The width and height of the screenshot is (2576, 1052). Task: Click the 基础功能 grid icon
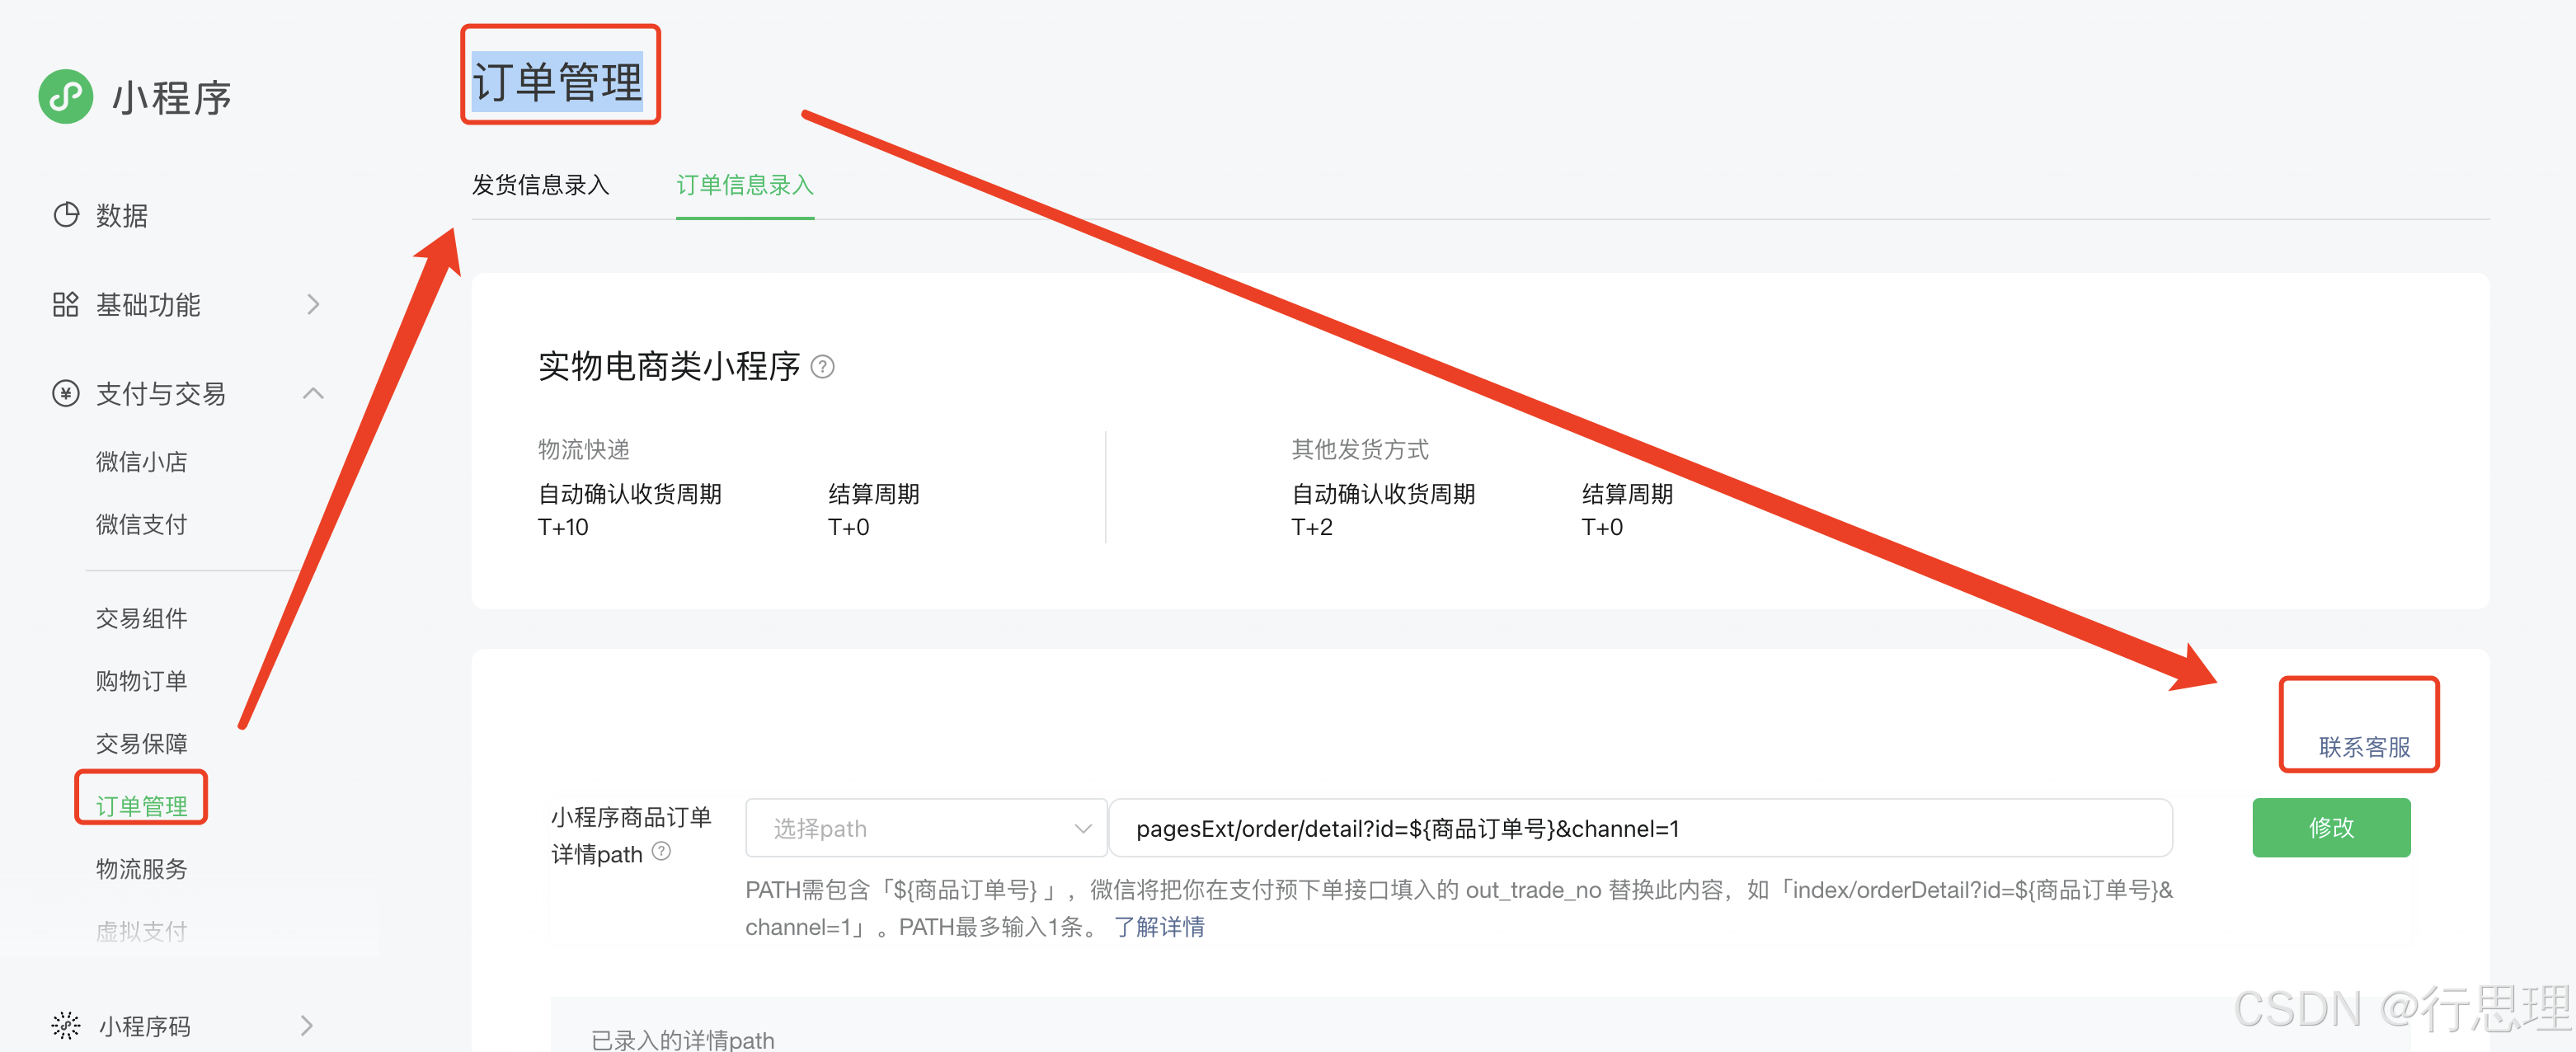tap(66, 304)
